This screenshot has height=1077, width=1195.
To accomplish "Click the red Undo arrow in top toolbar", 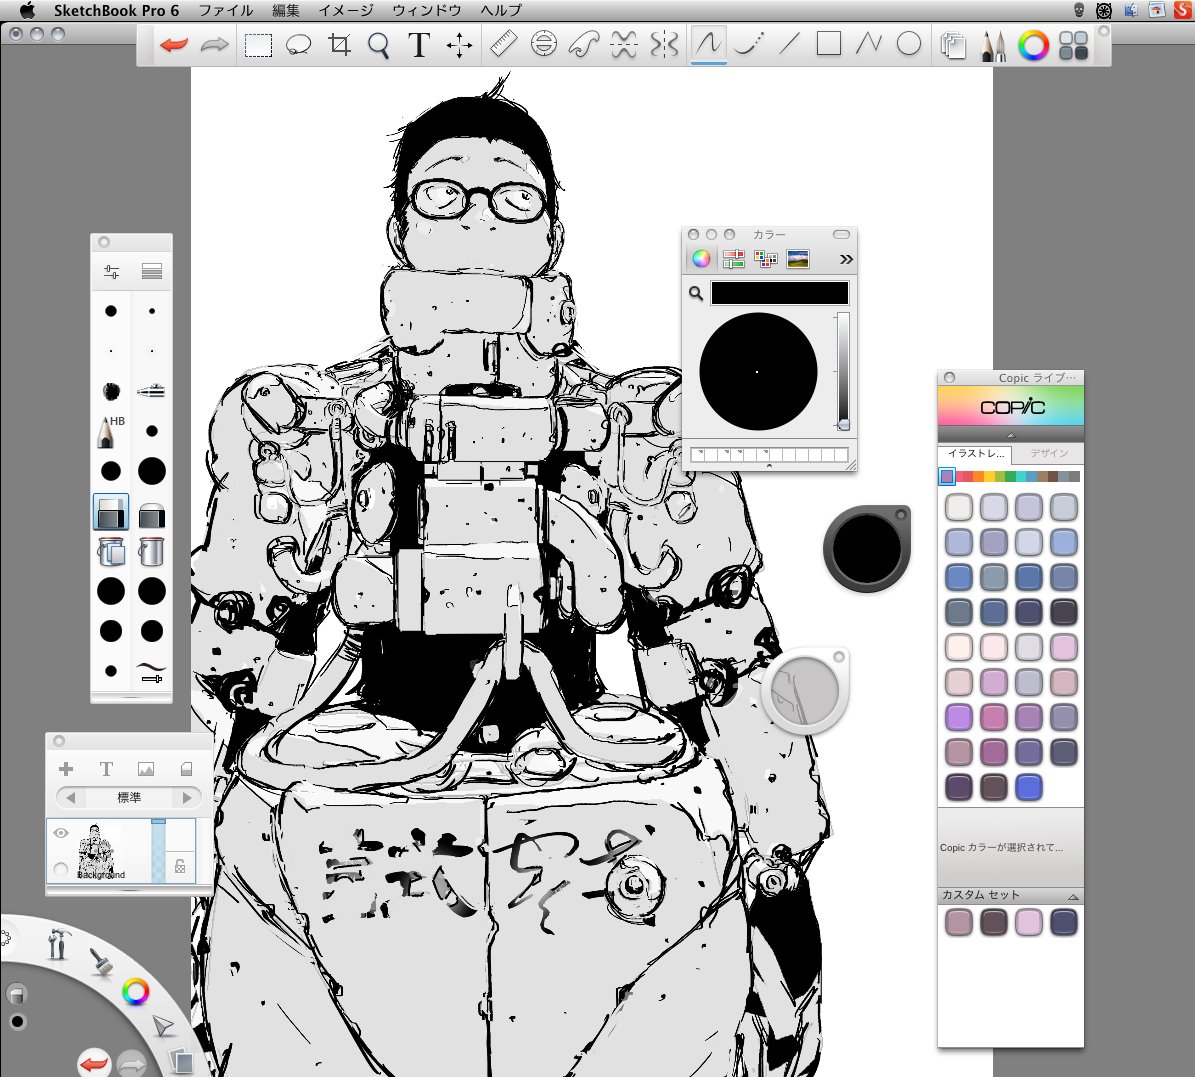I will 175,45.
